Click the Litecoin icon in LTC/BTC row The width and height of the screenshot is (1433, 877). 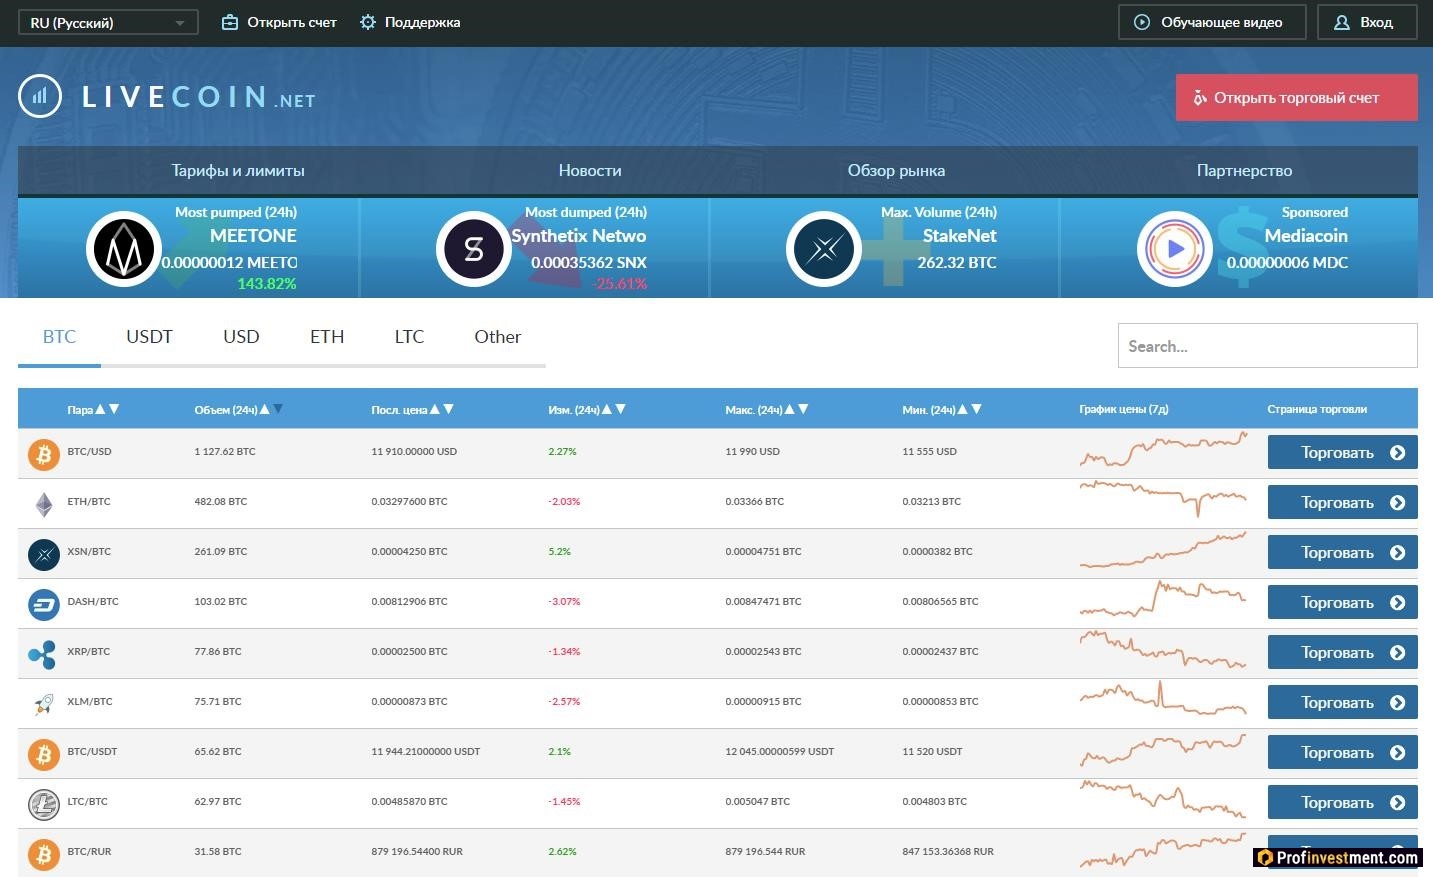pyautogui.click(x=43, y=804)
